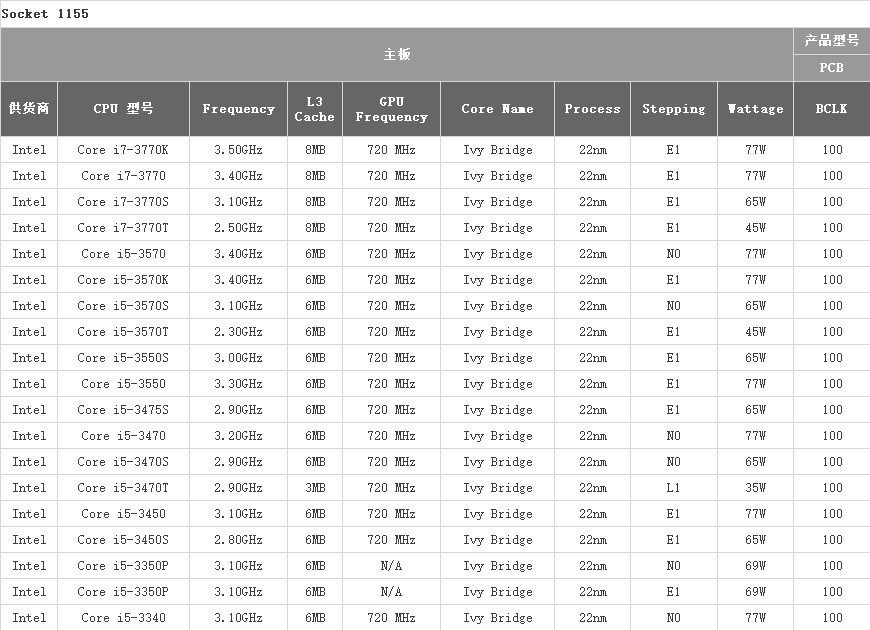This screenshot has height=630, width=870.
Task: Click the 'L3 Cache' column header
Action: [315, 109]
